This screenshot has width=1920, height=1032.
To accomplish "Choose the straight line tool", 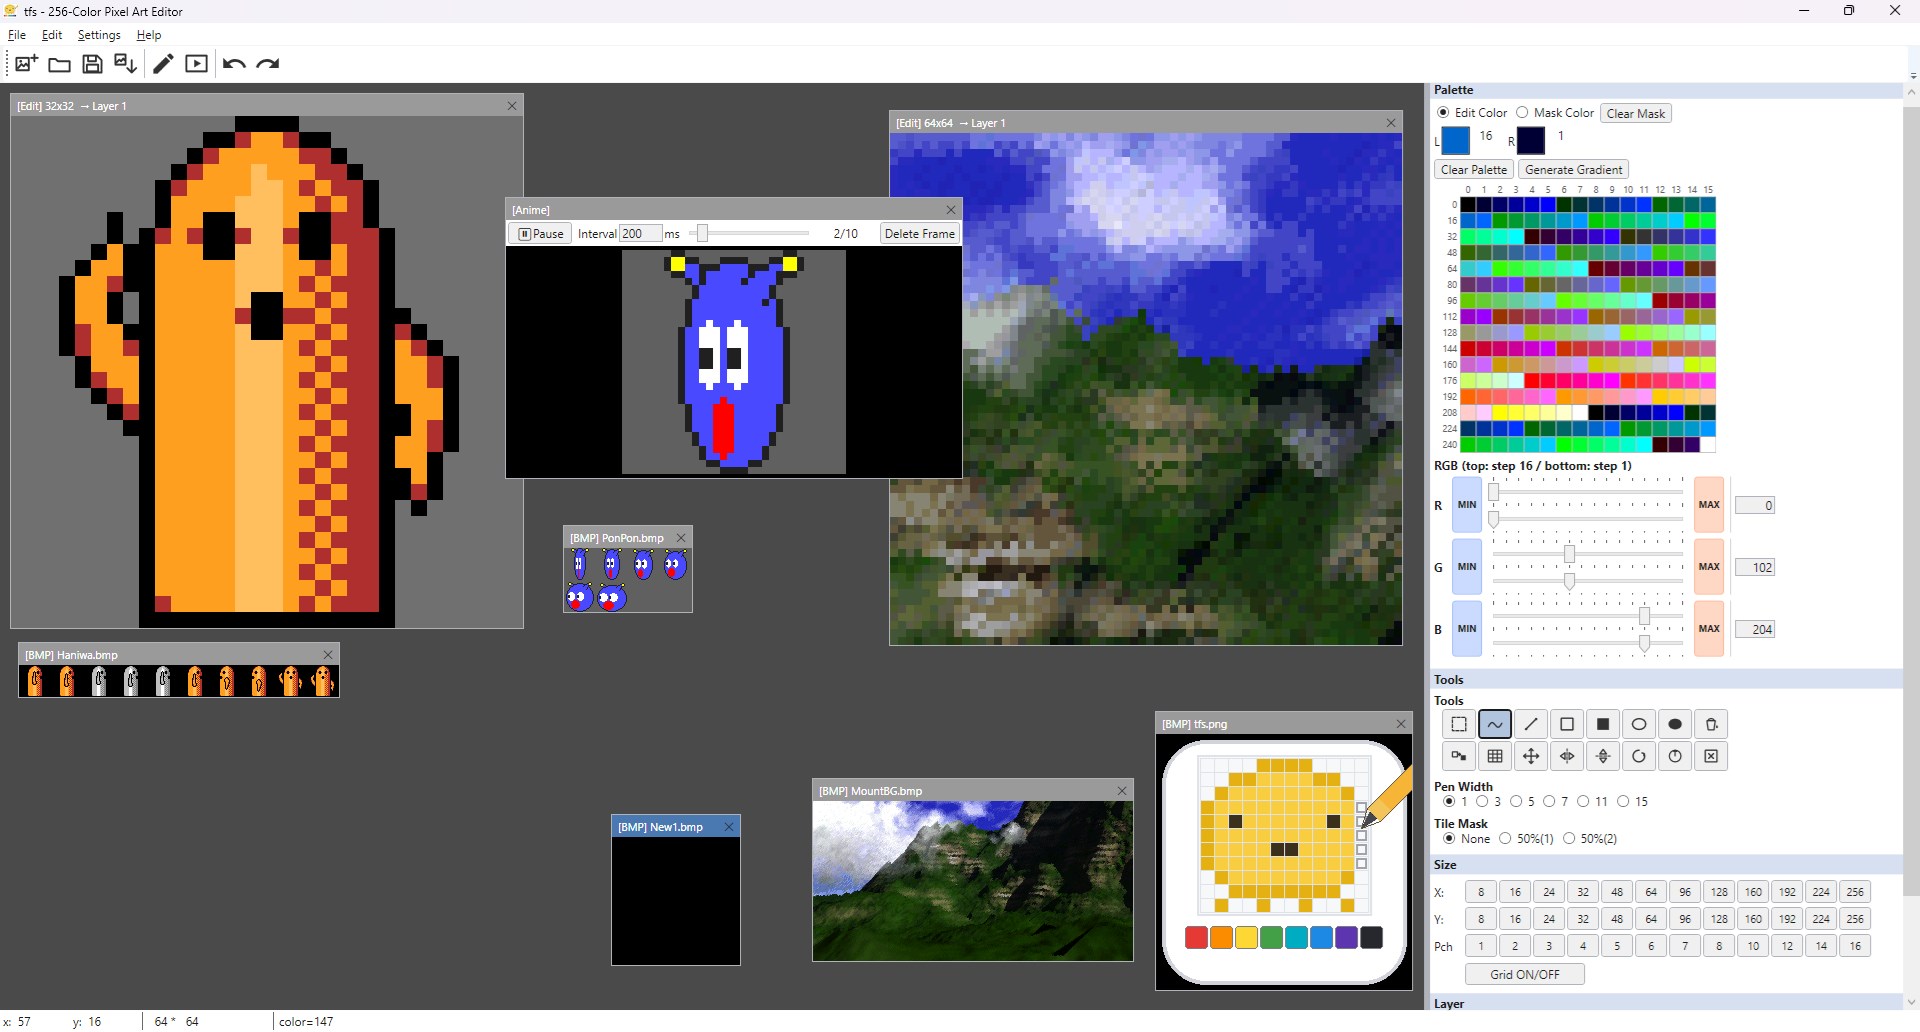I will [1531, 725].
